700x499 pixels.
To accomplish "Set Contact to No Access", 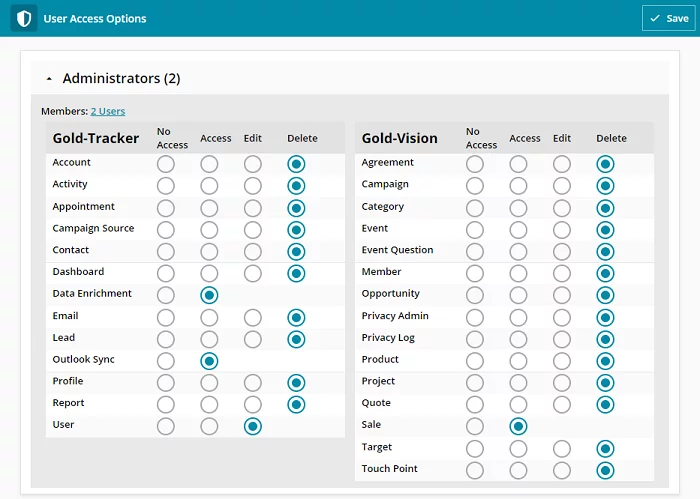I will tap(166, 252).
